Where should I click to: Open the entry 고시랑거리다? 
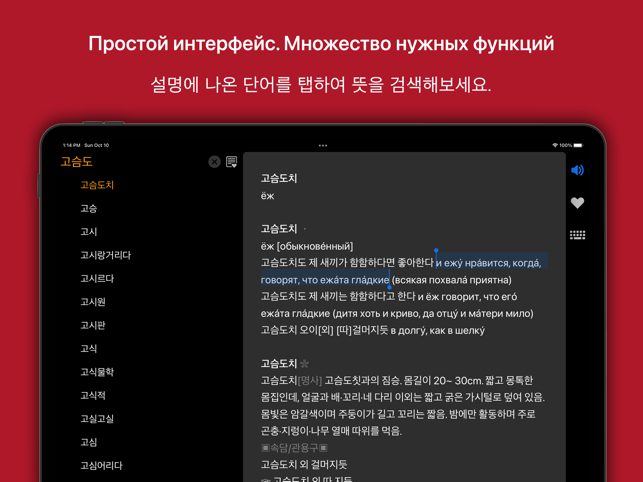(x=105, y=255)
